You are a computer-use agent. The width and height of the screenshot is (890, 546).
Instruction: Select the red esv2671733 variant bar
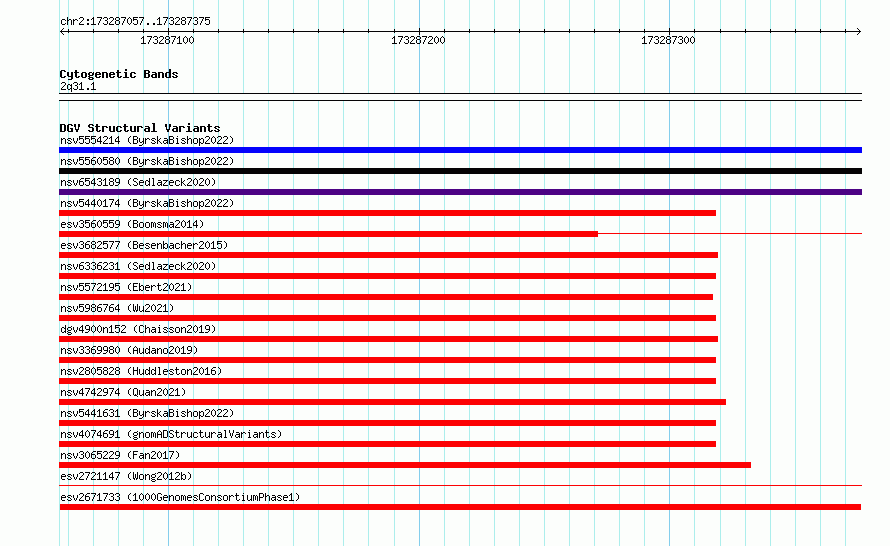click(x=460, y=507)
